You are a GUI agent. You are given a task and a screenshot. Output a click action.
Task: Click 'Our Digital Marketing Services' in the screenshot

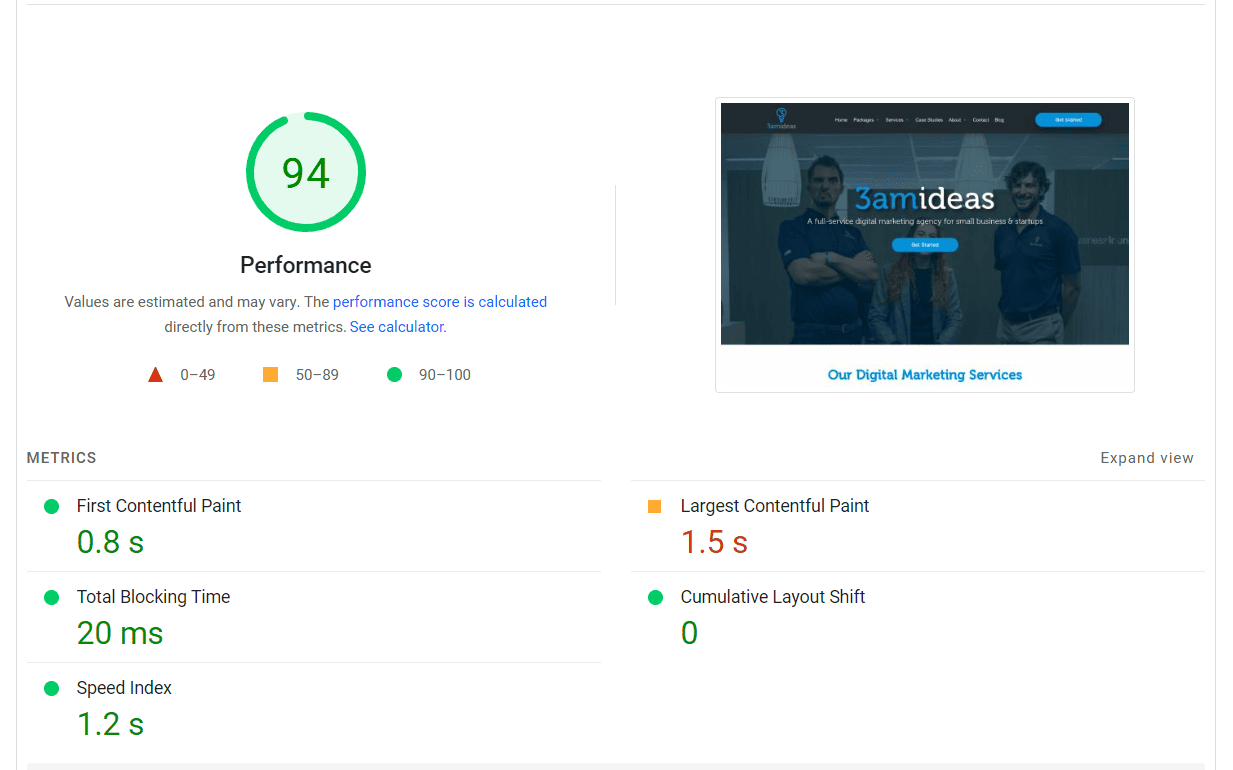(925, 375)
